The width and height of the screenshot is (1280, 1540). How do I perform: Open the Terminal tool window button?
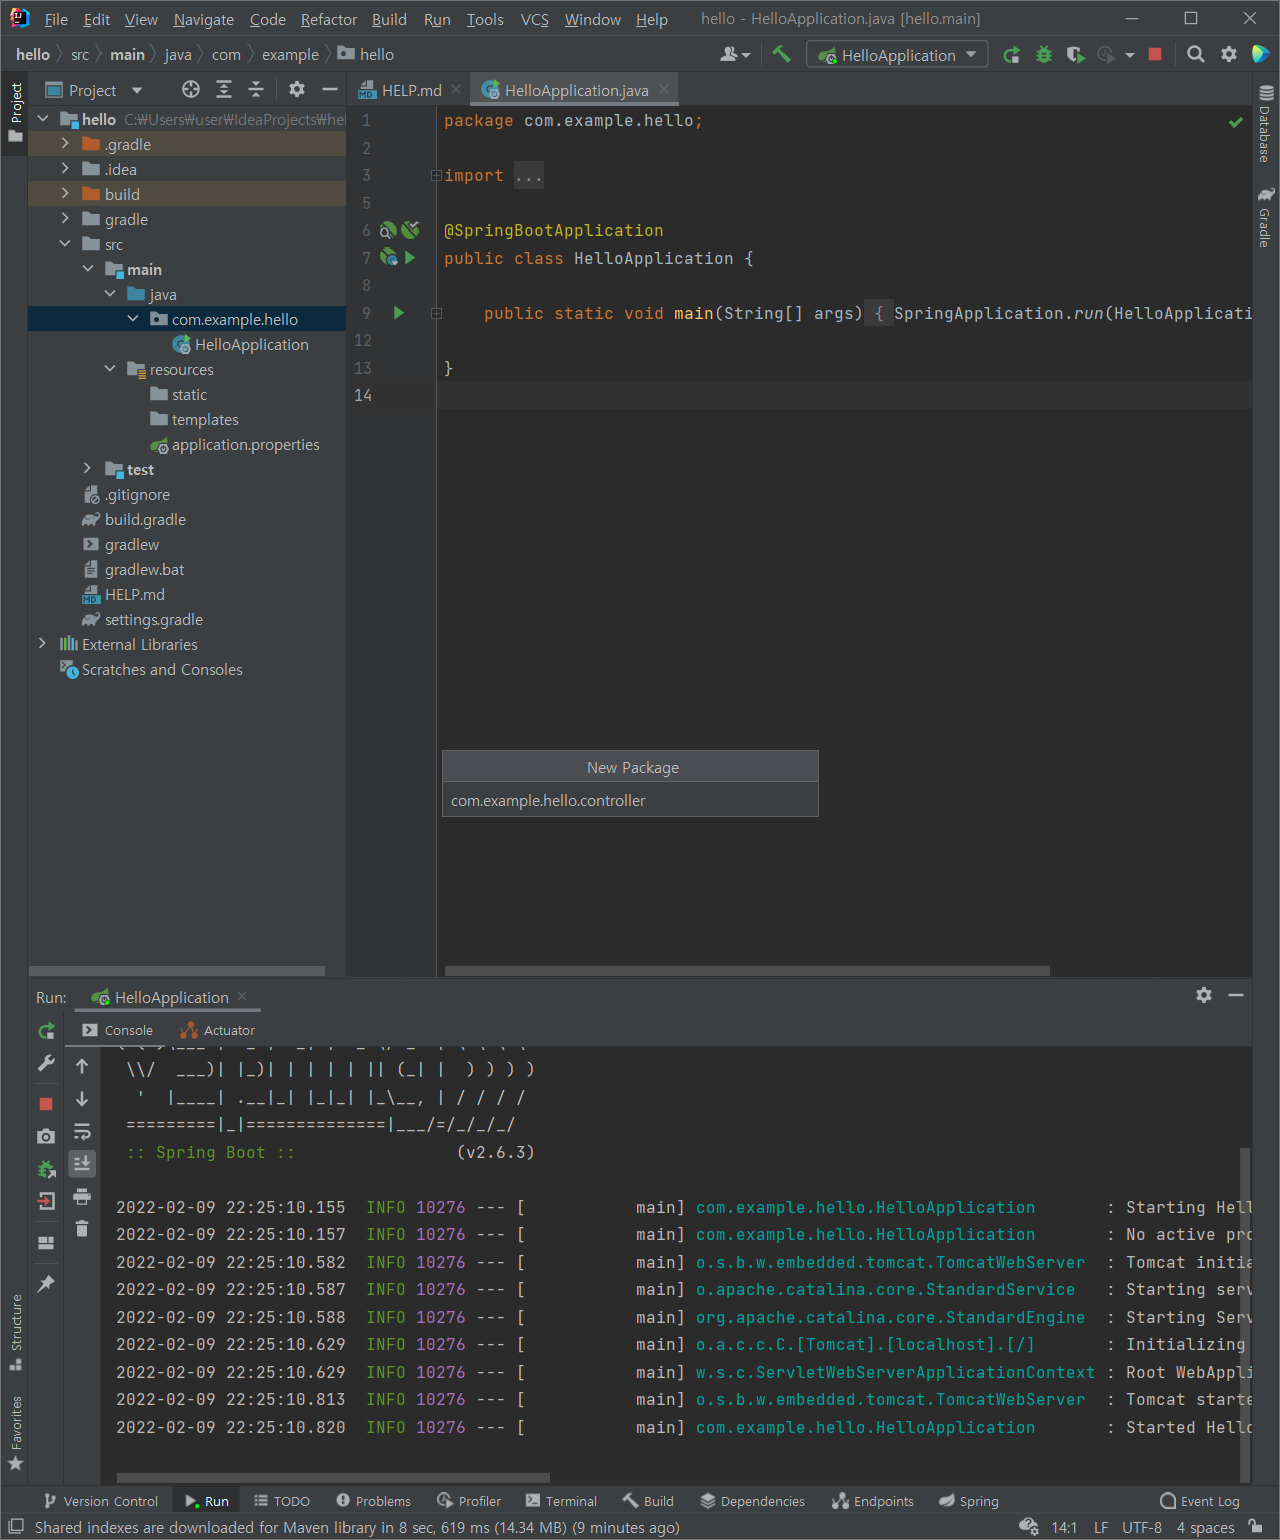tap(561, 1501)
